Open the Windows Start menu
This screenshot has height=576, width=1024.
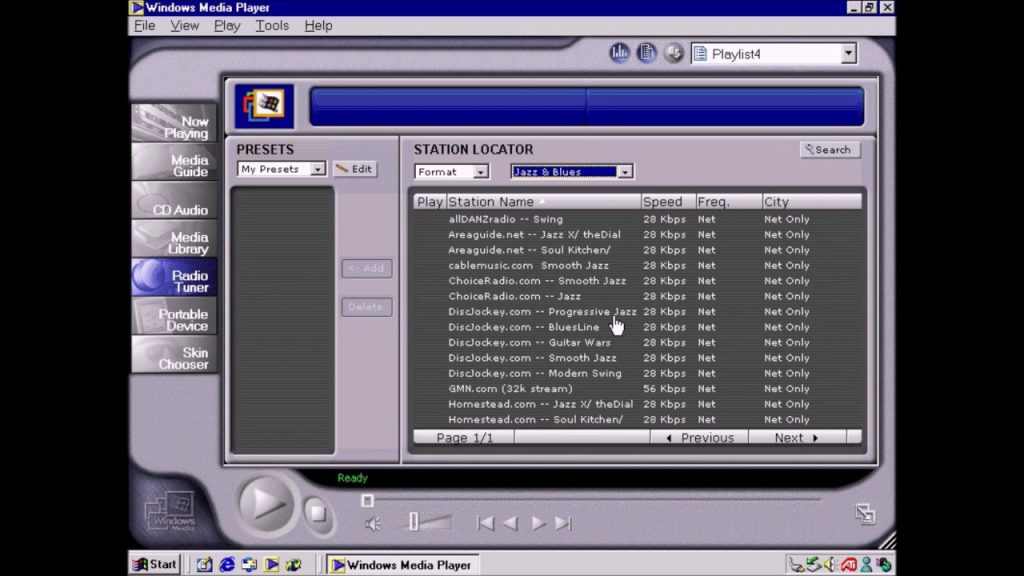155,564
